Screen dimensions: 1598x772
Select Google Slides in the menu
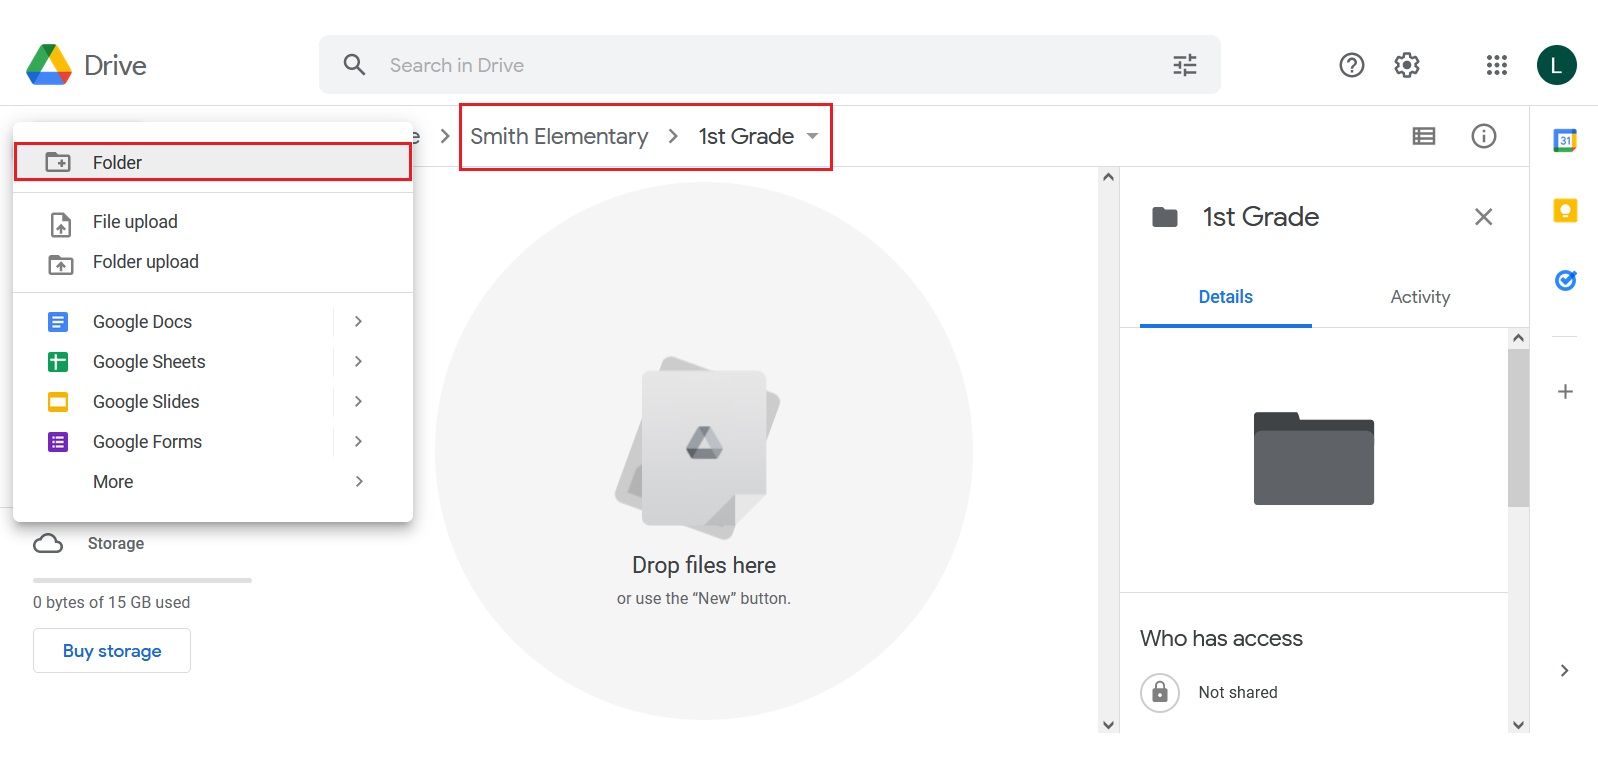point(213,402)
